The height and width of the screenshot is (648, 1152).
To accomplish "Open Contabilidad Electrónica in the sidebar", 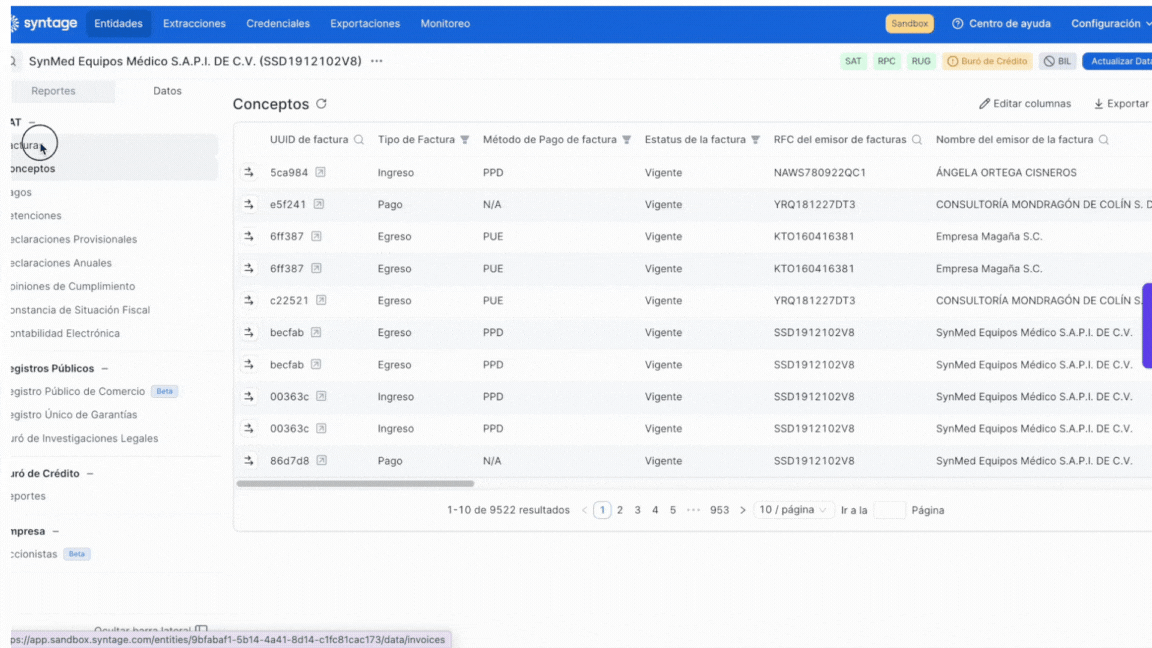I will [x=65, y=334].
